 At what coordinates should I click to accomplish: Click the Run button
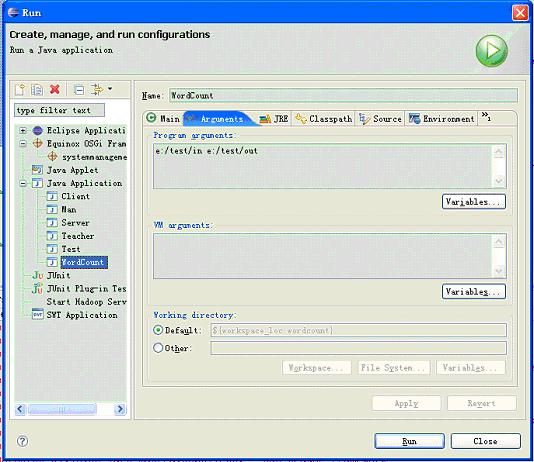coord(409,441)
